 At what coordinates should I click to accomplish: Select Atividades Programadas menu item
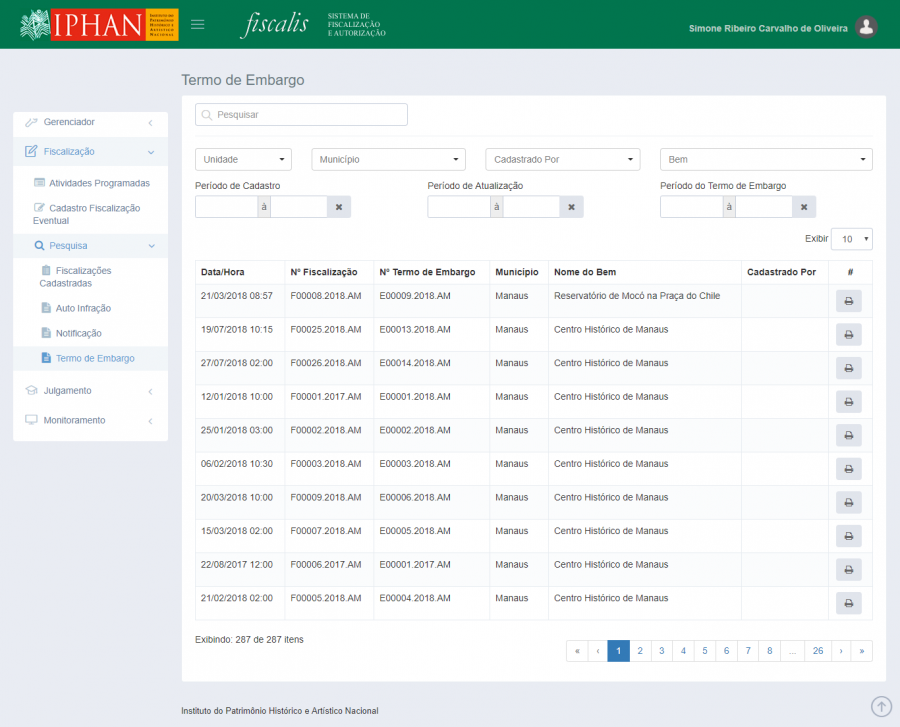coord(99,183)
